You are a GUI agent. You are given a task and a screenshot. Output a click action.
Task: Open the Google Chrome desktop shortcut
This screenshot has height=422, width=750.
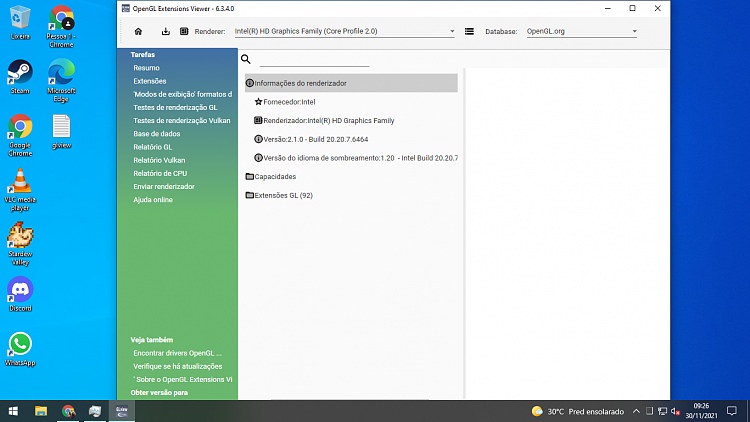tap(20, 135)
